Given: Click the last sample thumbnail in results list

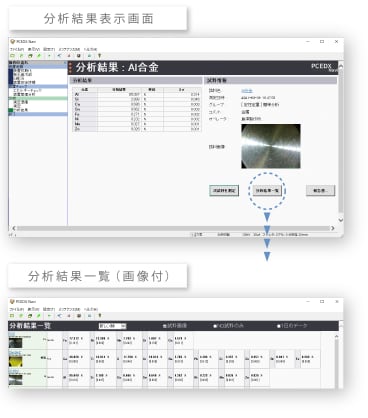Looking at the screenshot, I should (15, 379).
